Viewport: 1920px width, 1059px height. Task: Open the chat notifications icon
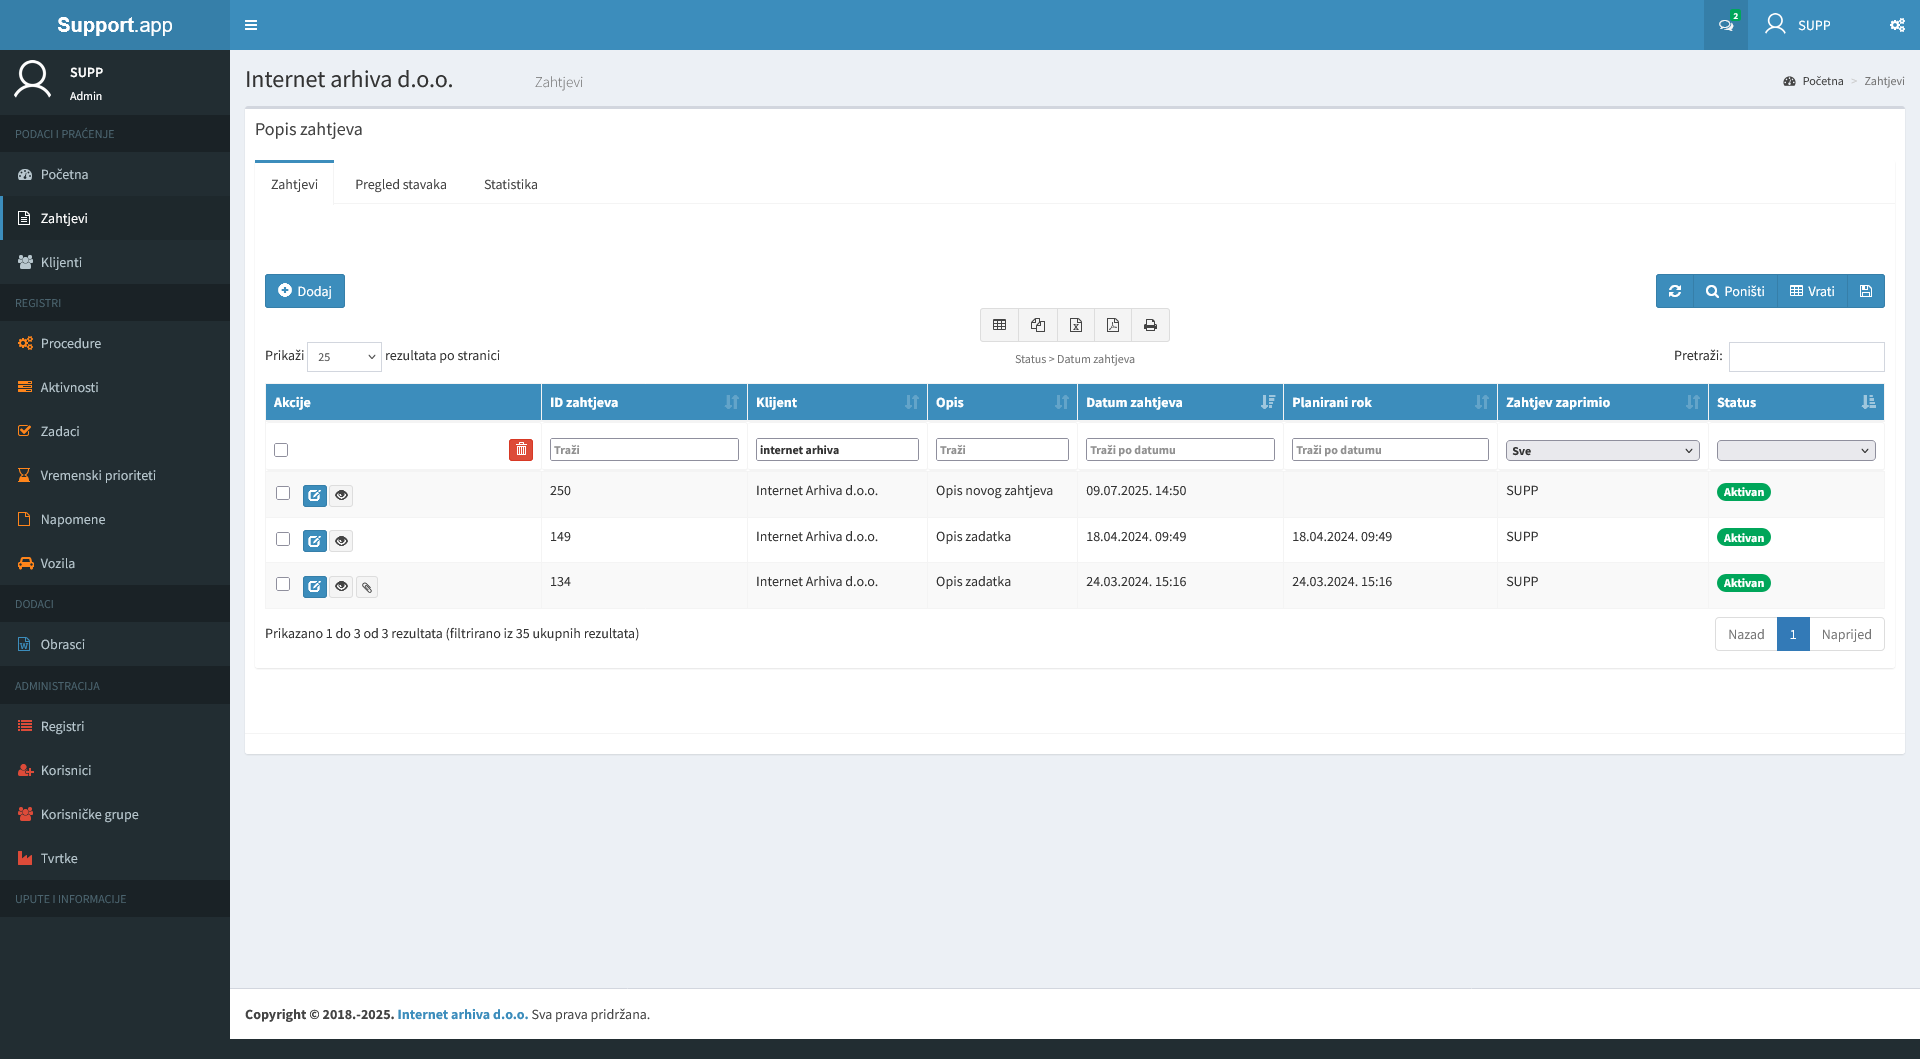(x=1726, y=25)
